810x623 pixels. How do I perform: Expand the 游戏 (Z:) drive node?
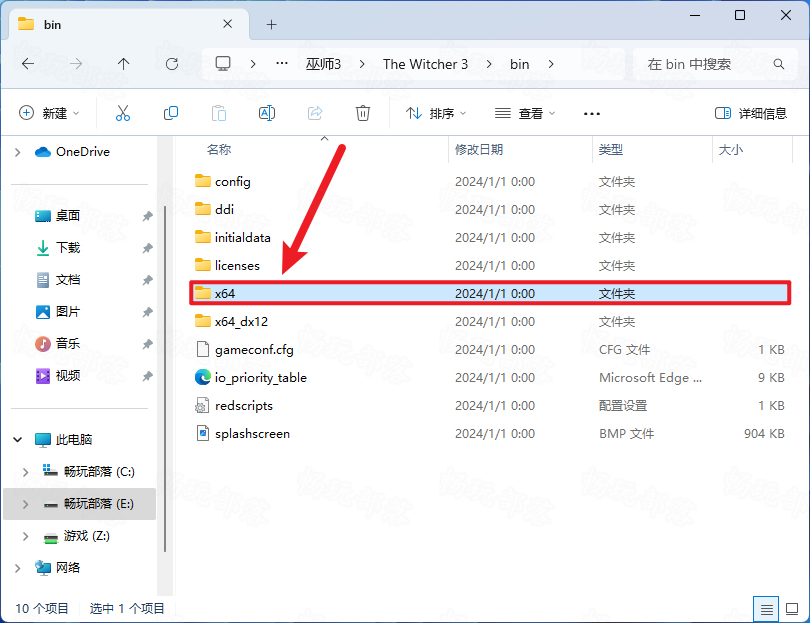pyautogui.click(x=25, y=536)
